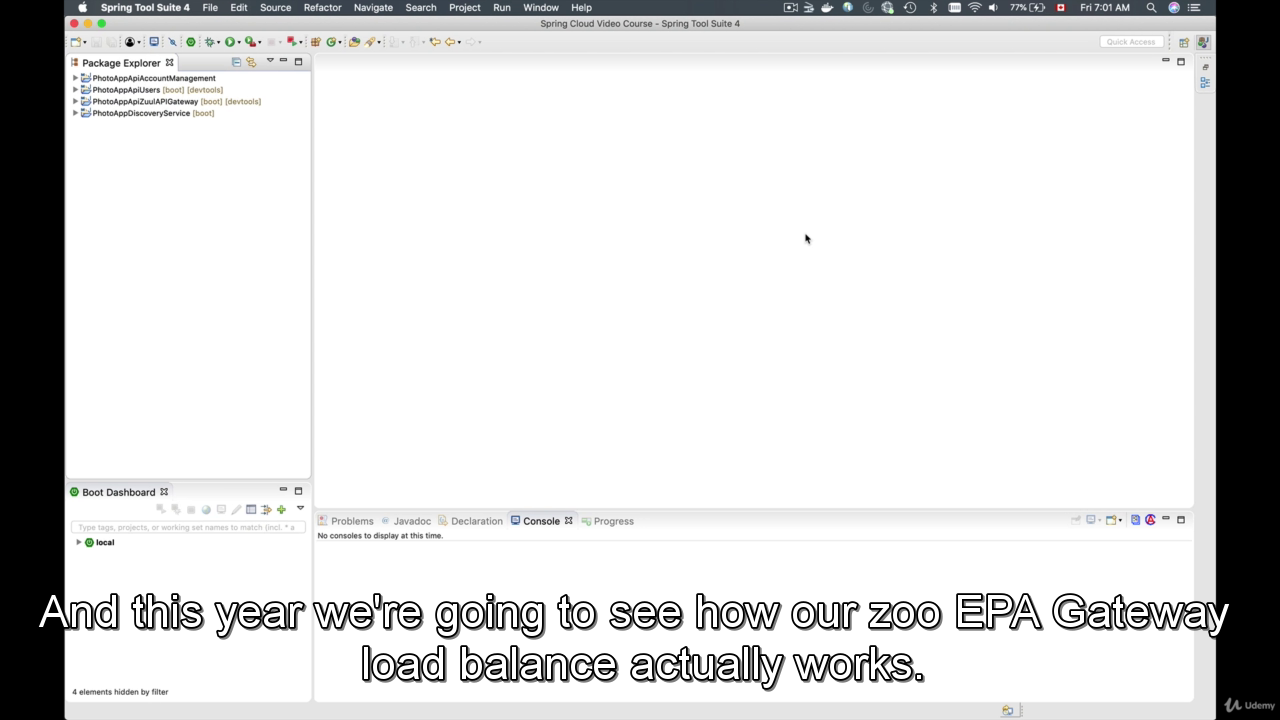Expand the local node in Boot Dashboard
This screenshot has height=720, width=1280.
[x=79, y=542]
